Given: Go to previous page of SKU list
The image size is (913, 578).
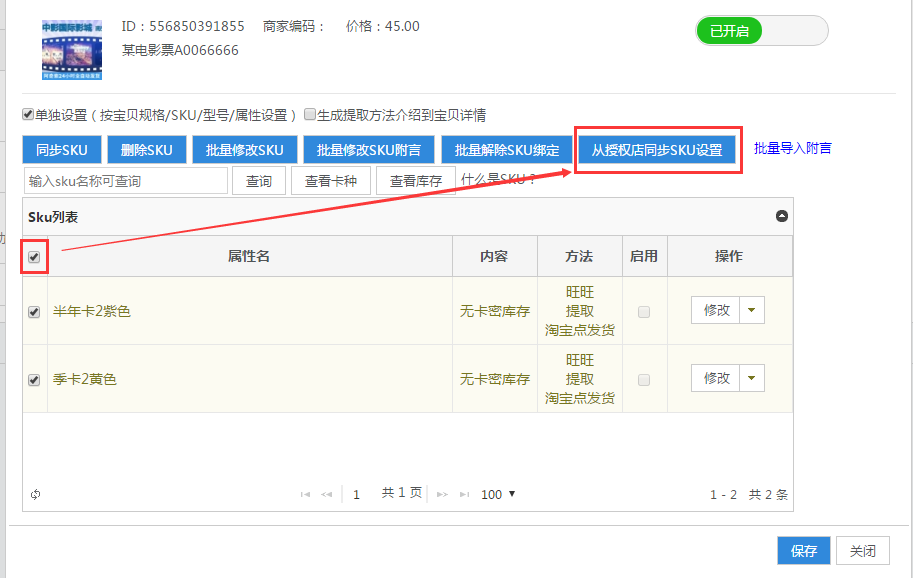Looking at the screenshot, I should pyautogui.click(x=326, y=494).
